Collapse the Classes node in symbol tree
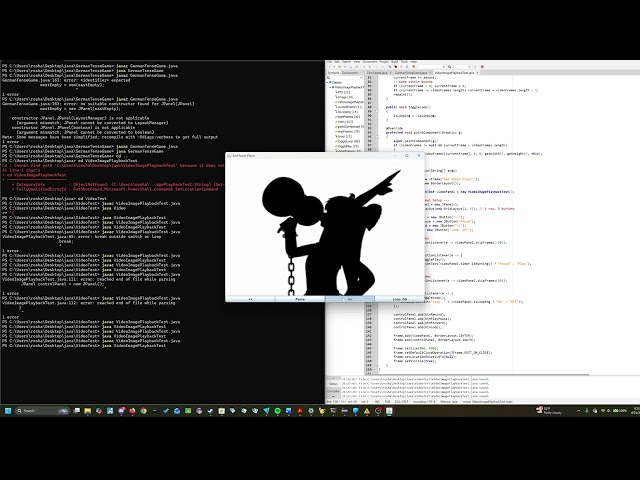The height and width of the screenshot is (480, 640). pos(327,82)
